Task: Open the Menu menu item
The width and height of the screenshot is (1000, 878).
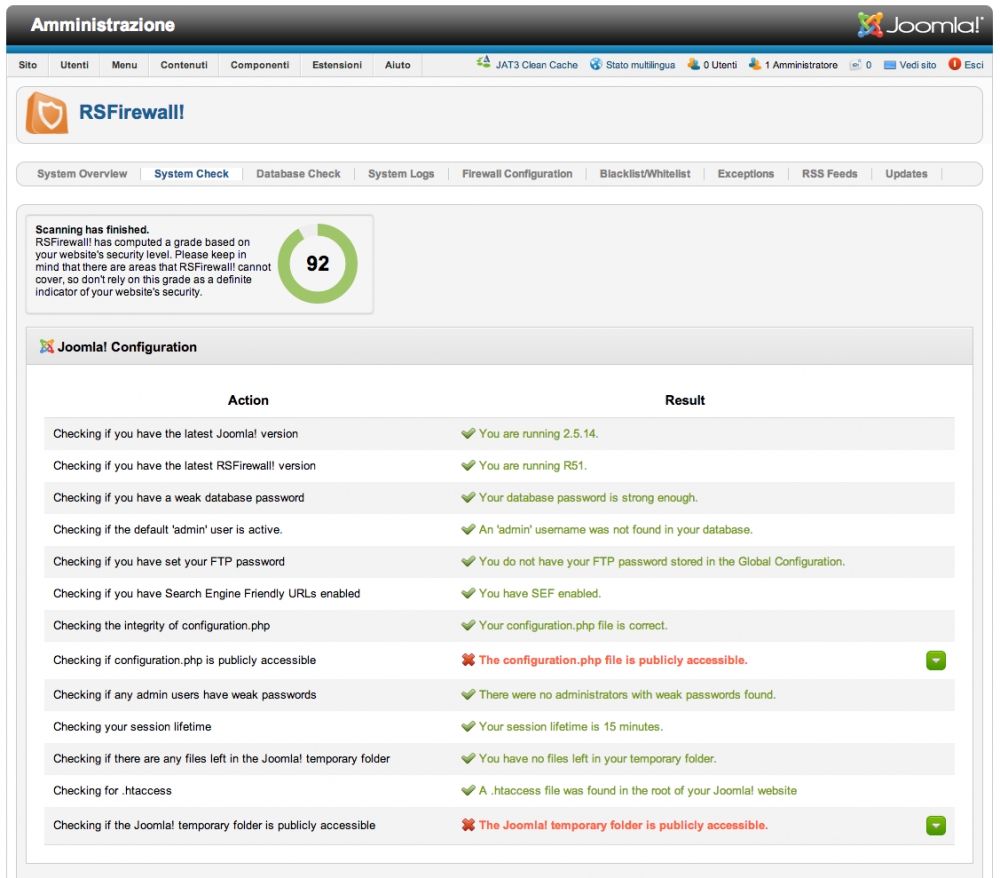Action: pos(124,65)
